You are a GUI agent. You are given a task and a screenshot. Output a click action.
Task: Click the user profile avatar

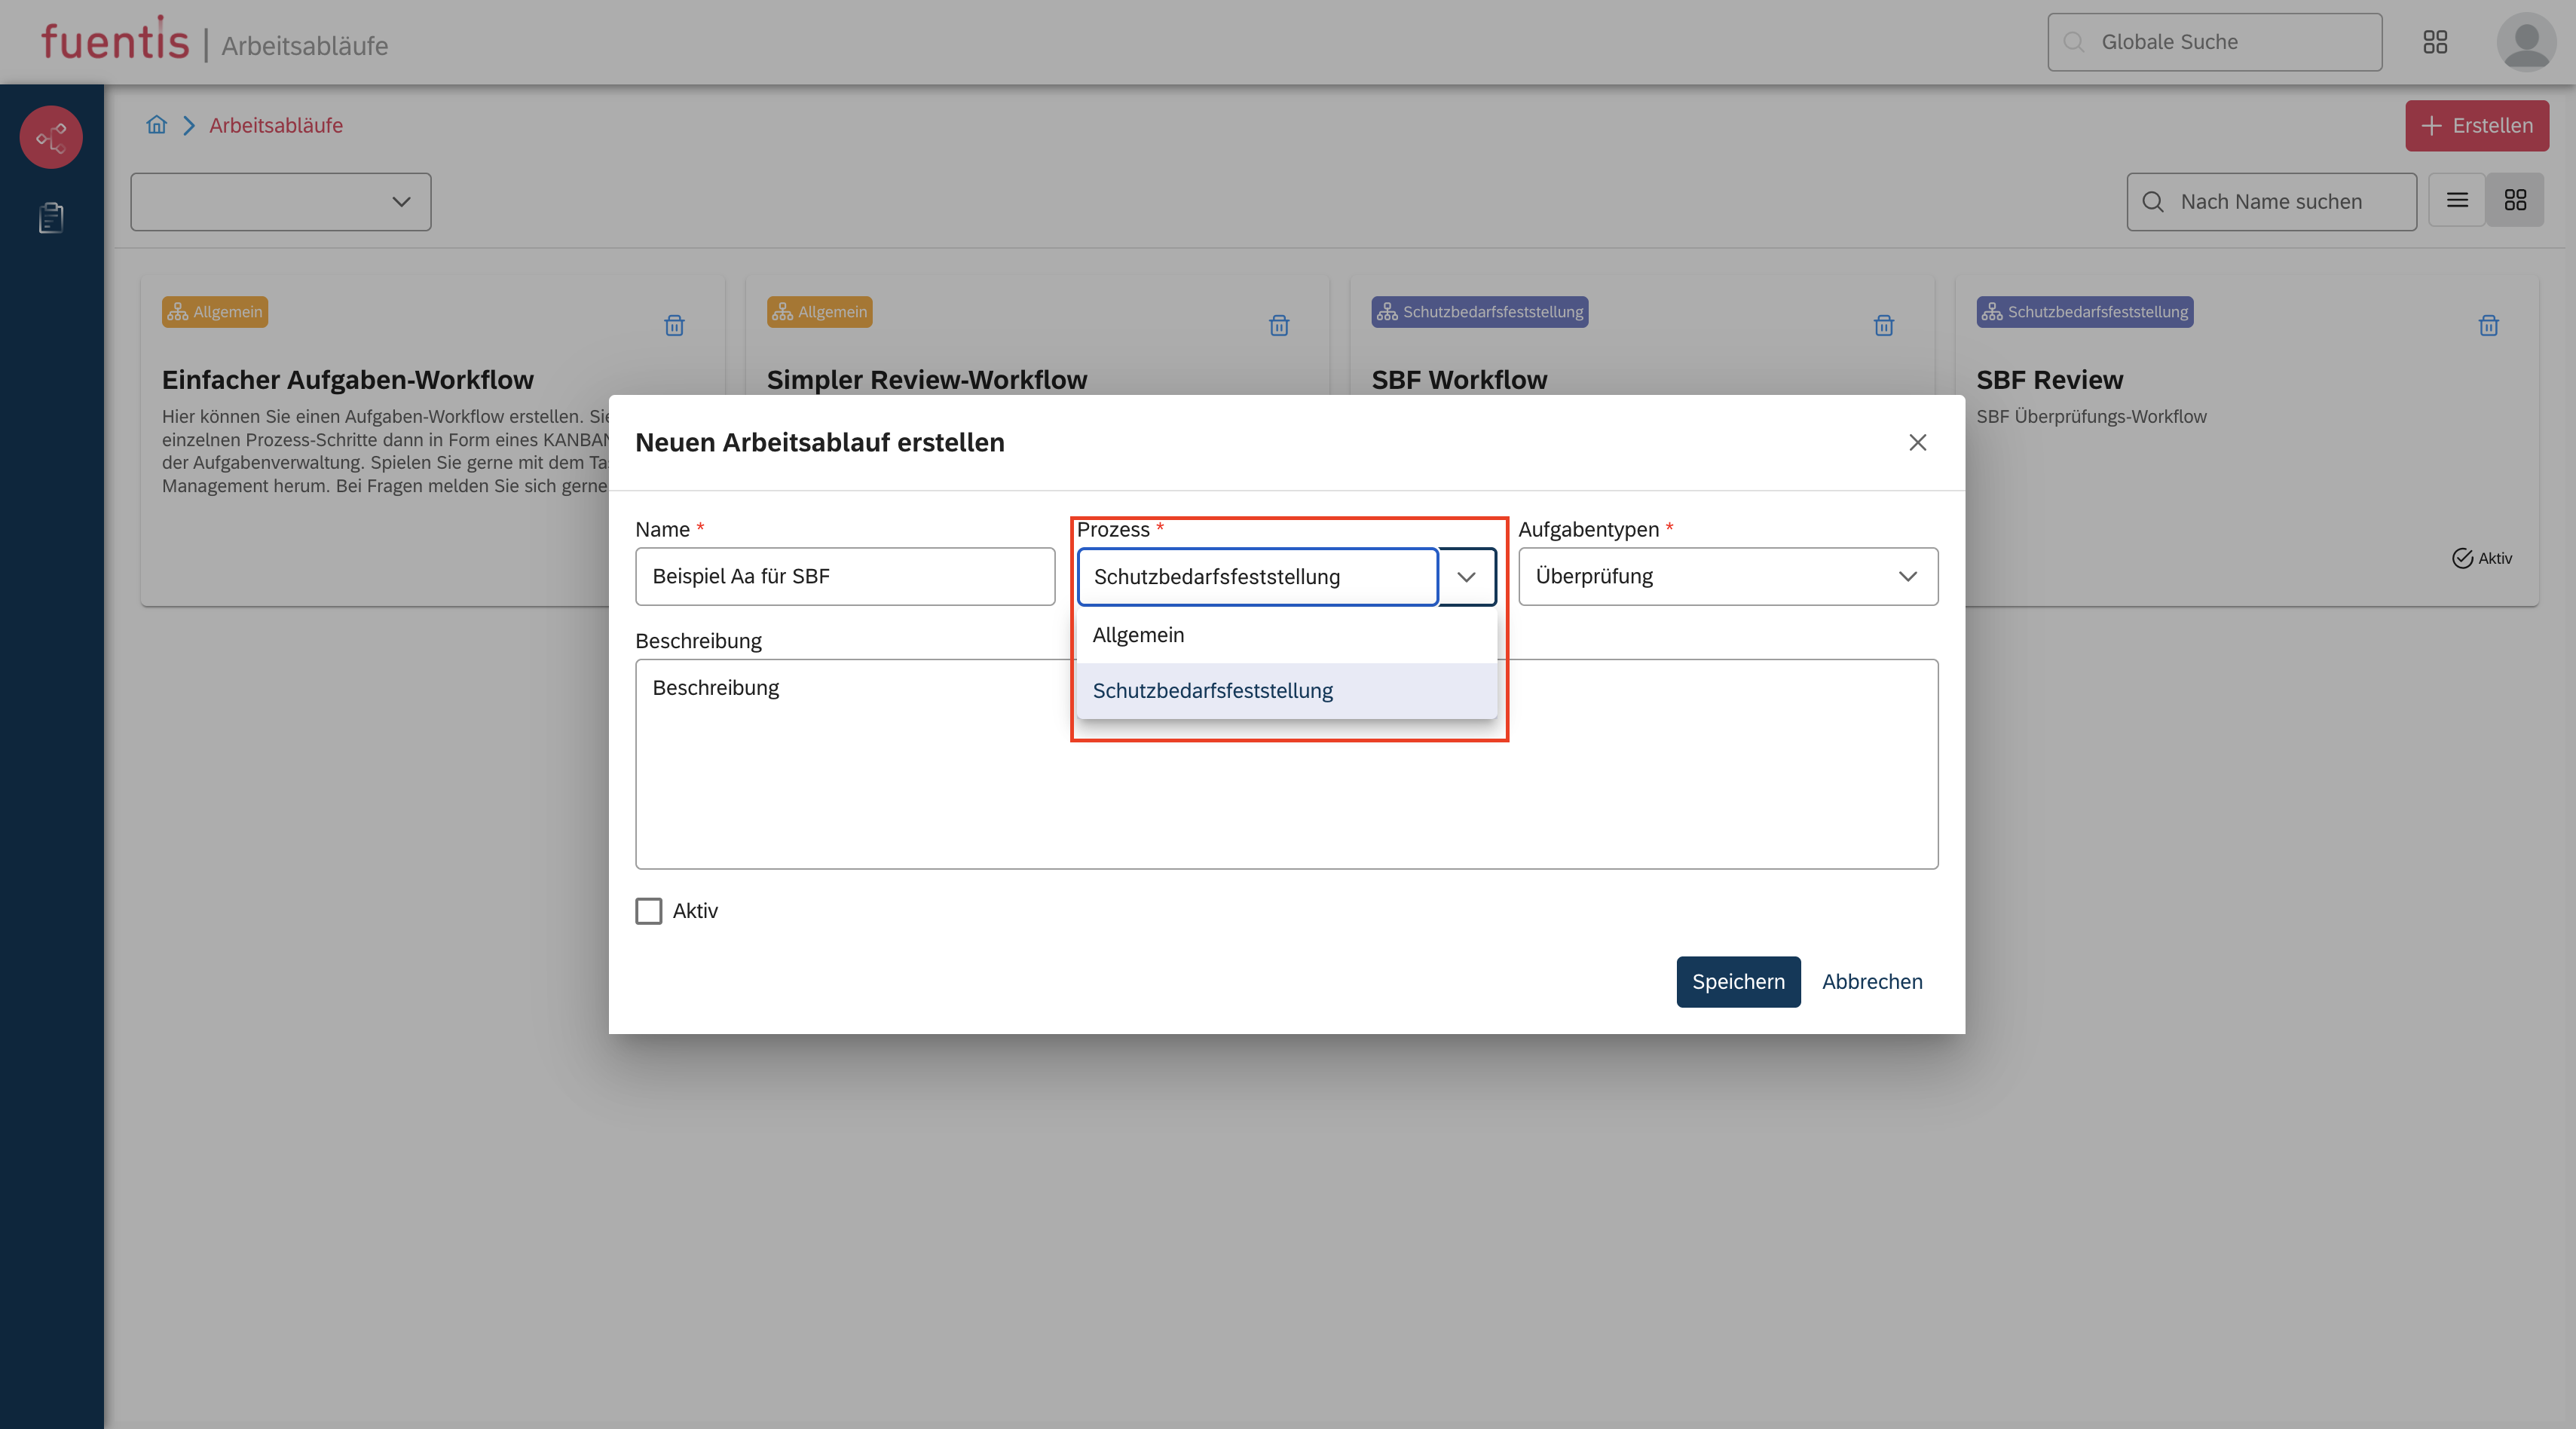2525,42
